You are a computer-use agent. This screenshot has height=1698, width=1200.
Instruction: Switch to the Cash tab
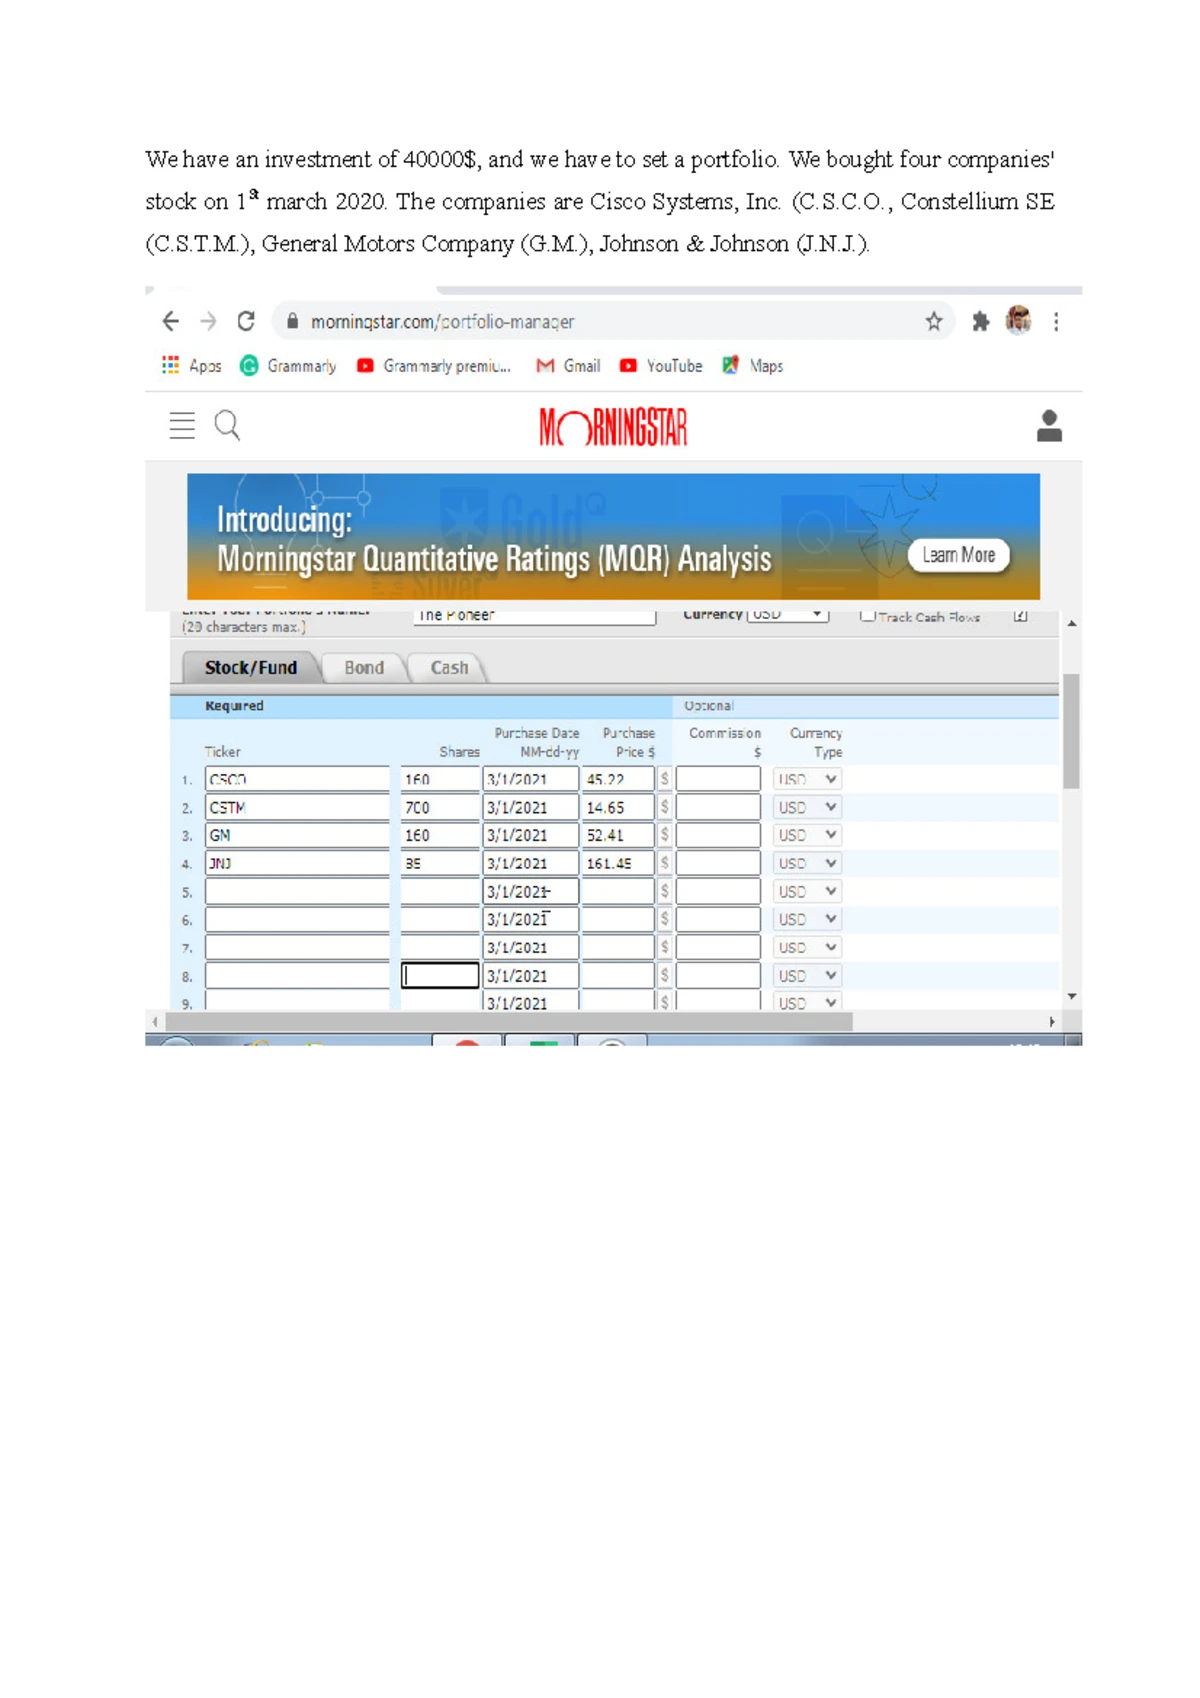(449, 668)
